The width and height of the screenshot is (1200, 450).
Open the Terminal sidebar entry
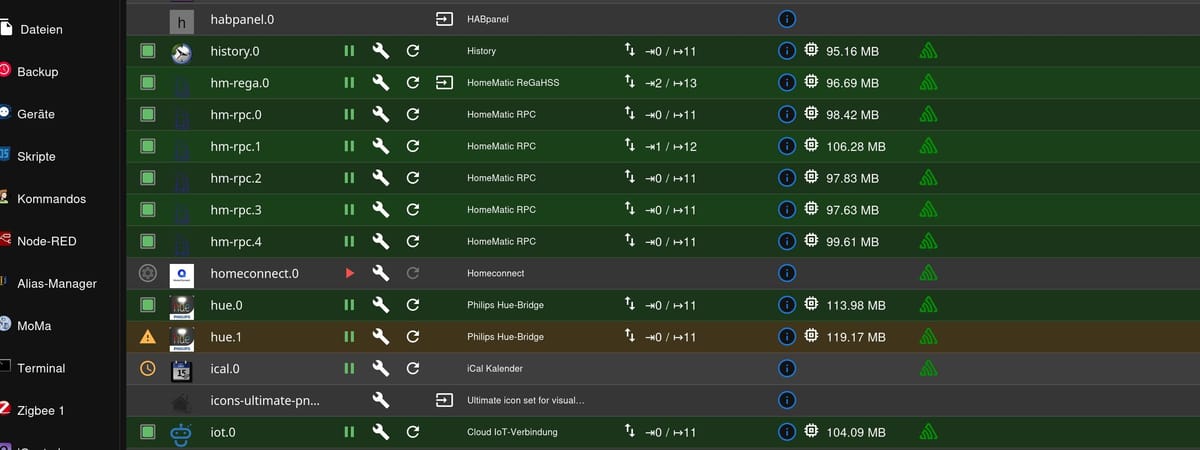click(40, 368)
